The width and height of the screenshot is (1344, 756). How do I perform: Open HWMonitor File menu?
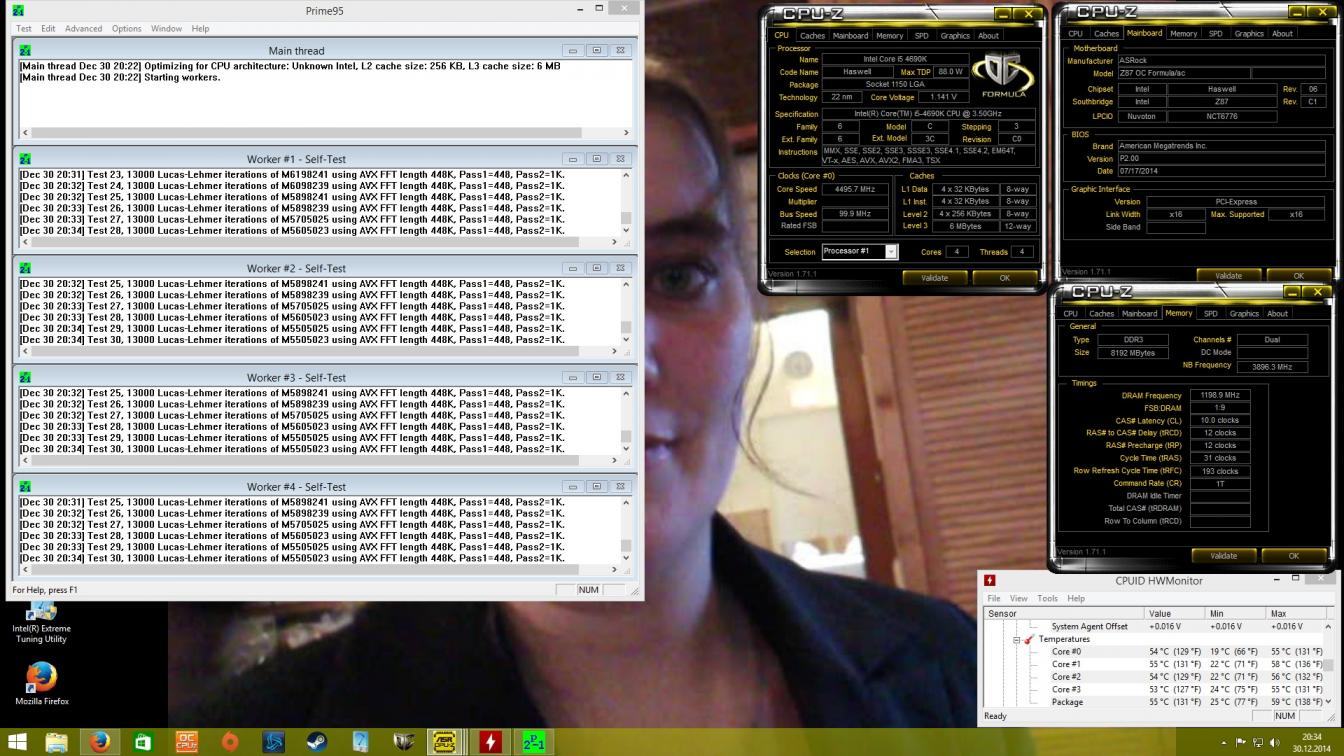994,598
